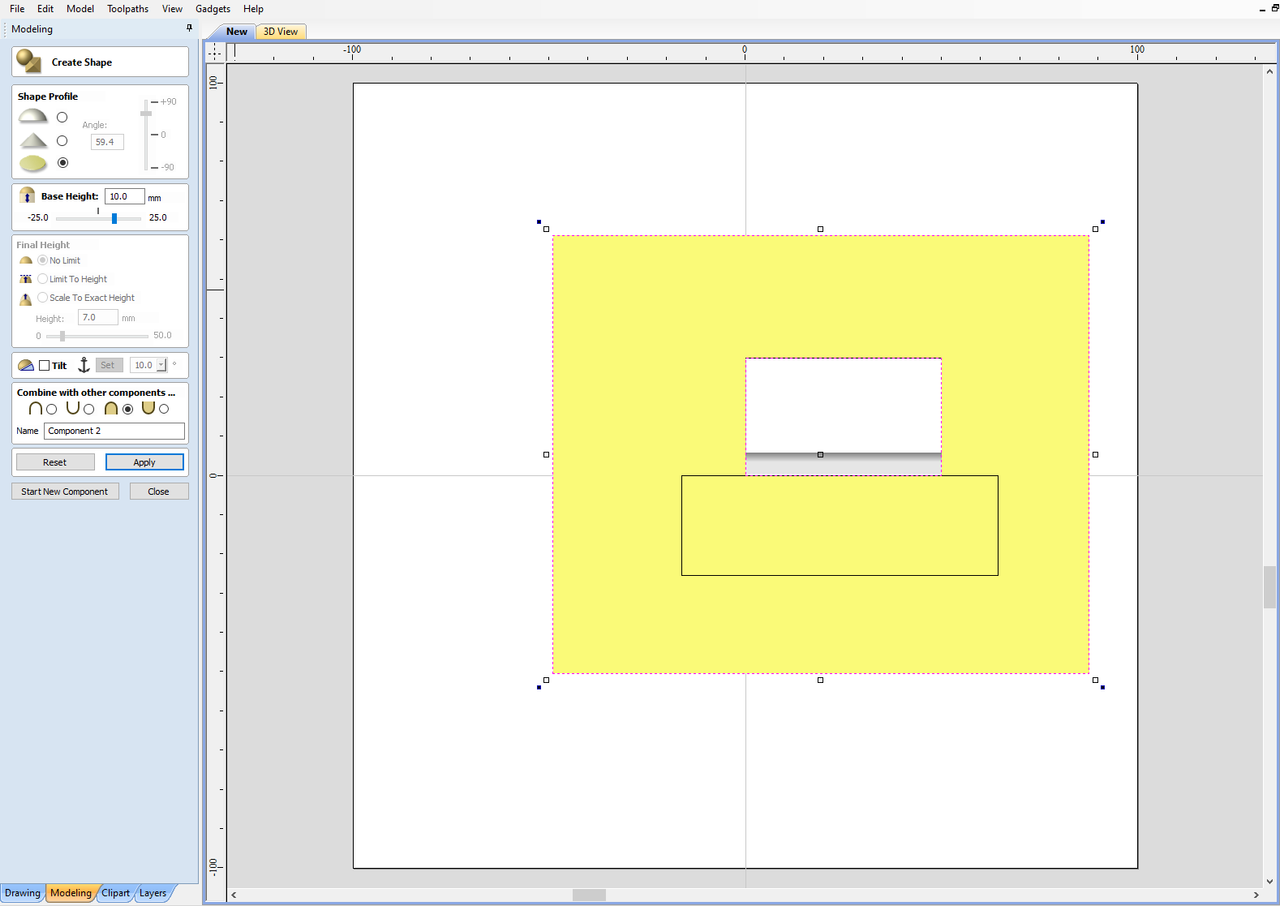Click the tilt anchor point icon

click(x=84, y=365)
